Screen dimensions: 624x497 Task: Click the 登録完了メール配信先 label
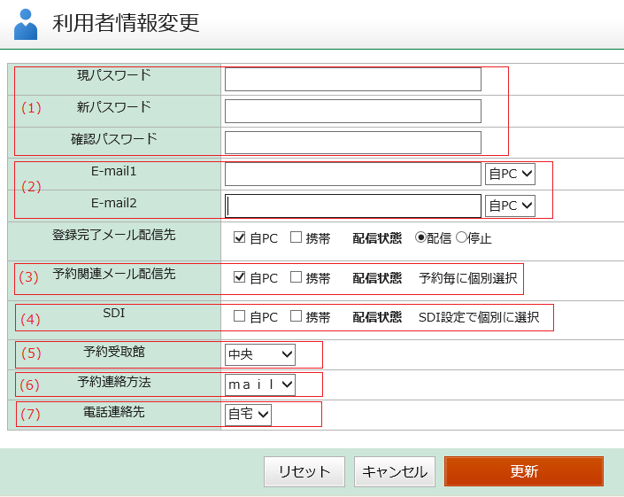(114, 235)
